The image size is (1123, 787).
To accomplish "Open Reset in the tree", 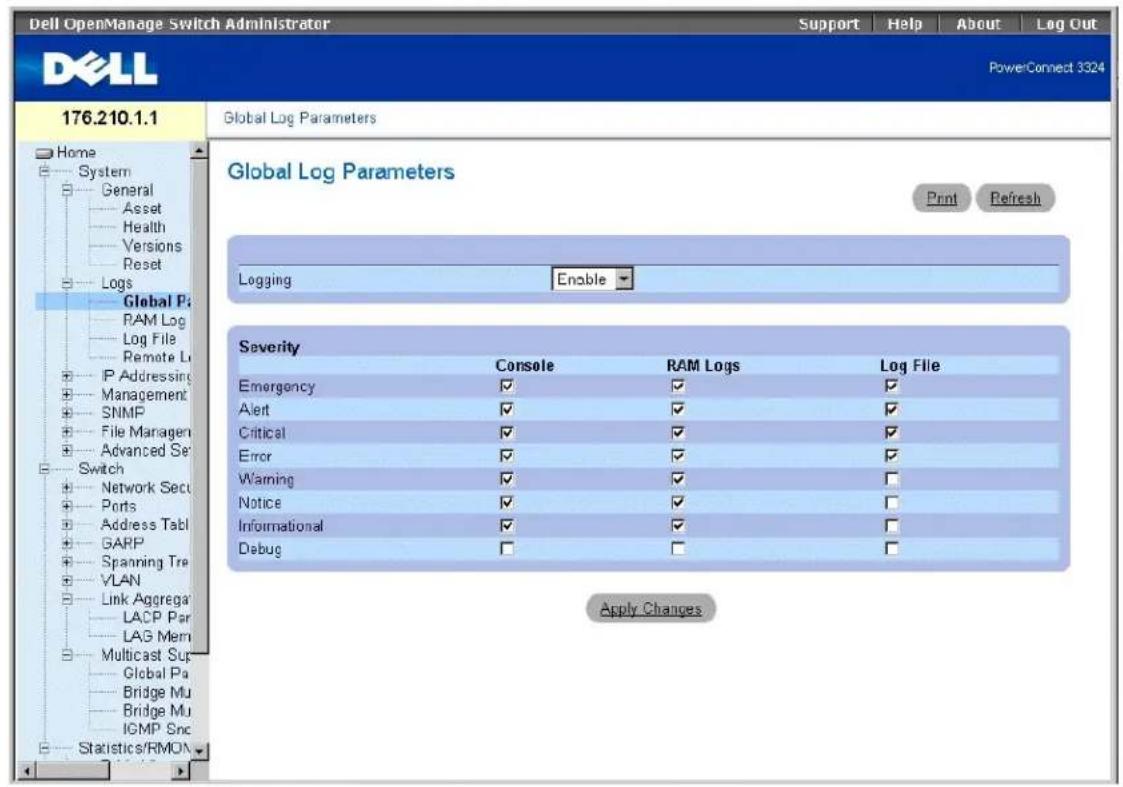I will tap(142, 264).
